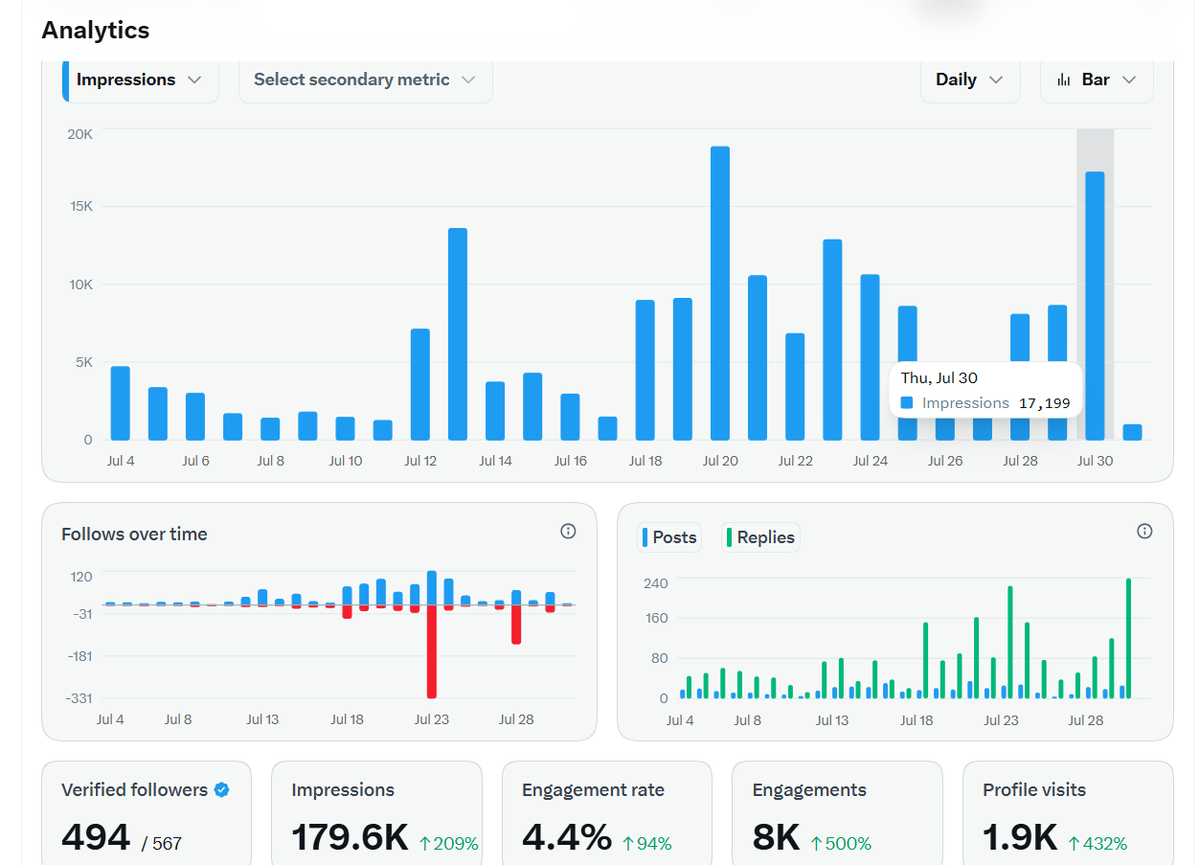
Task: Toggle the Posts series legend
Action: click(x=669, y=538)
